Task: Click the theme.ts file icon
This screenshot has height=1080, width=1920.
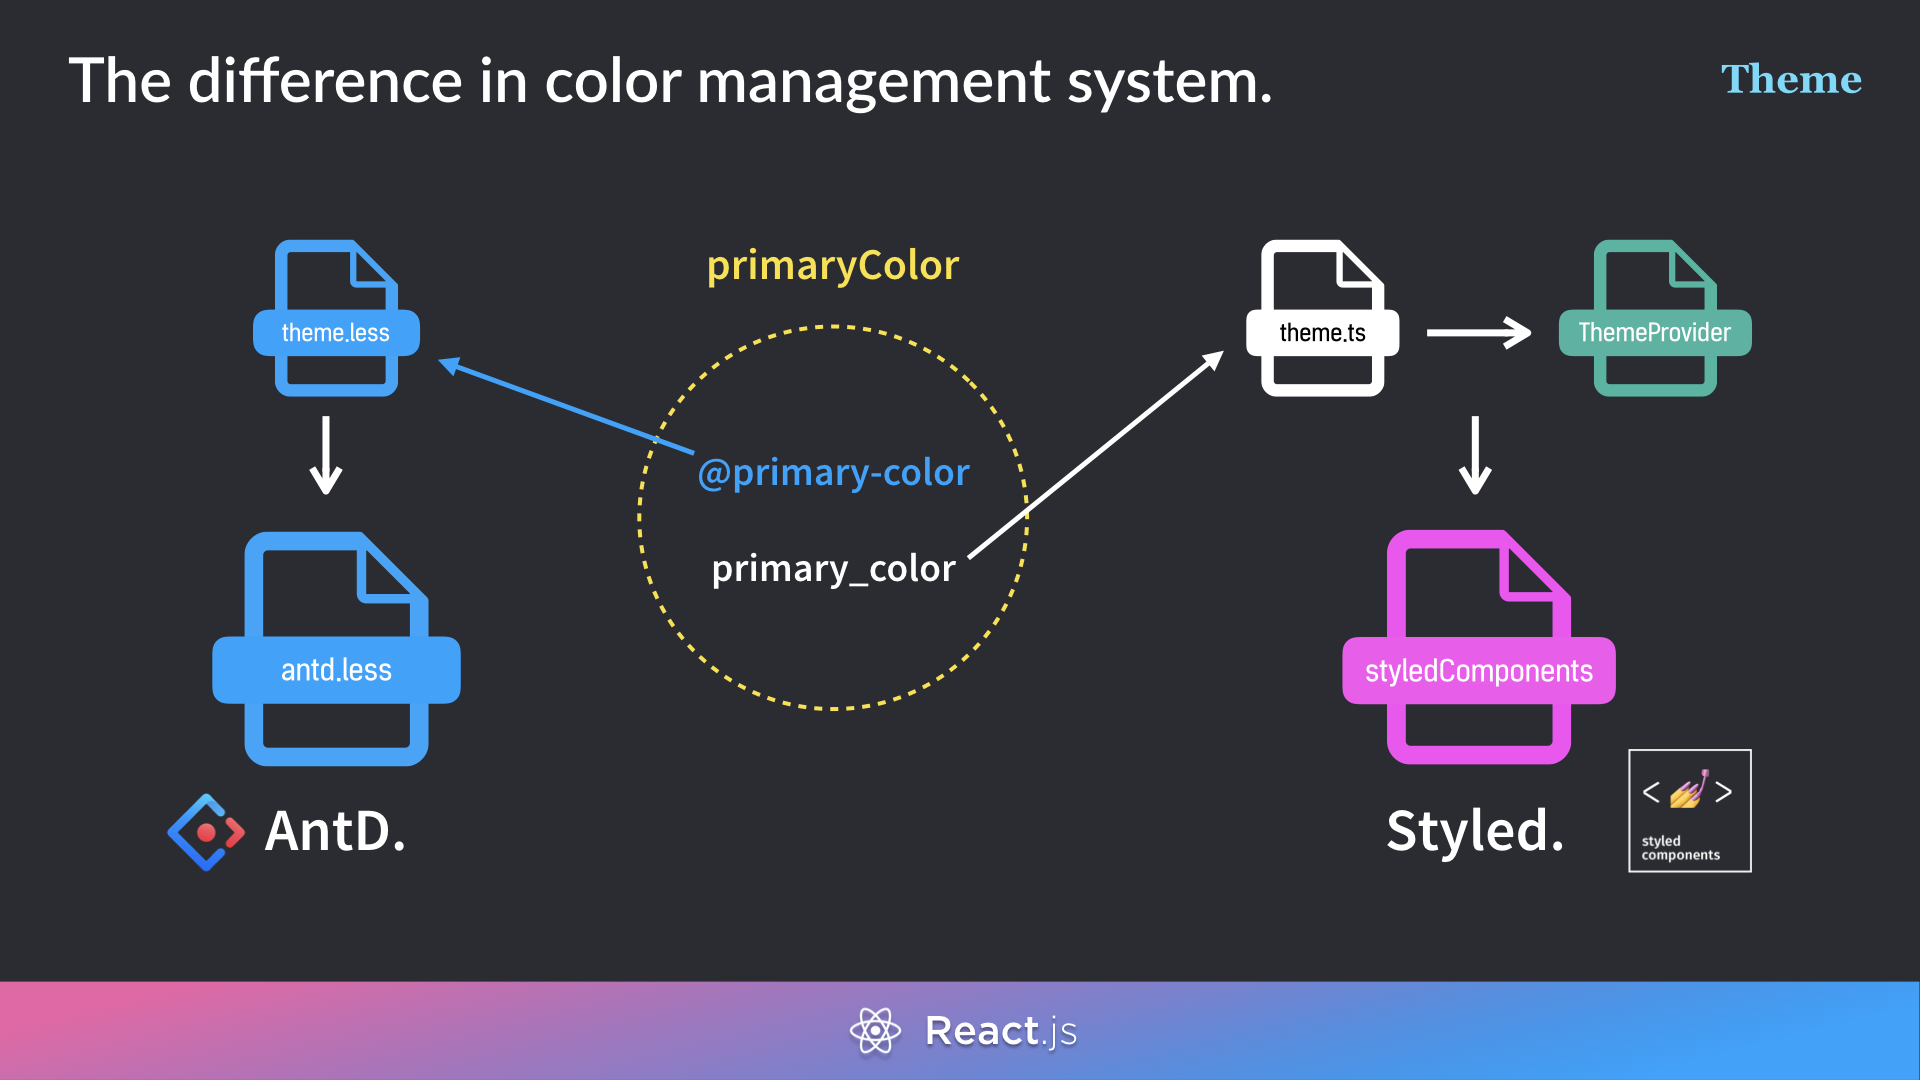Action: click(x=1322, y=320)
